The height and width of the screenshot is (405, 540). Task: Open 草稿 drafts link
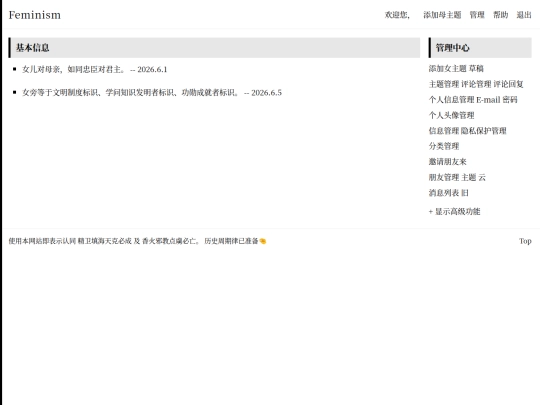476,69
